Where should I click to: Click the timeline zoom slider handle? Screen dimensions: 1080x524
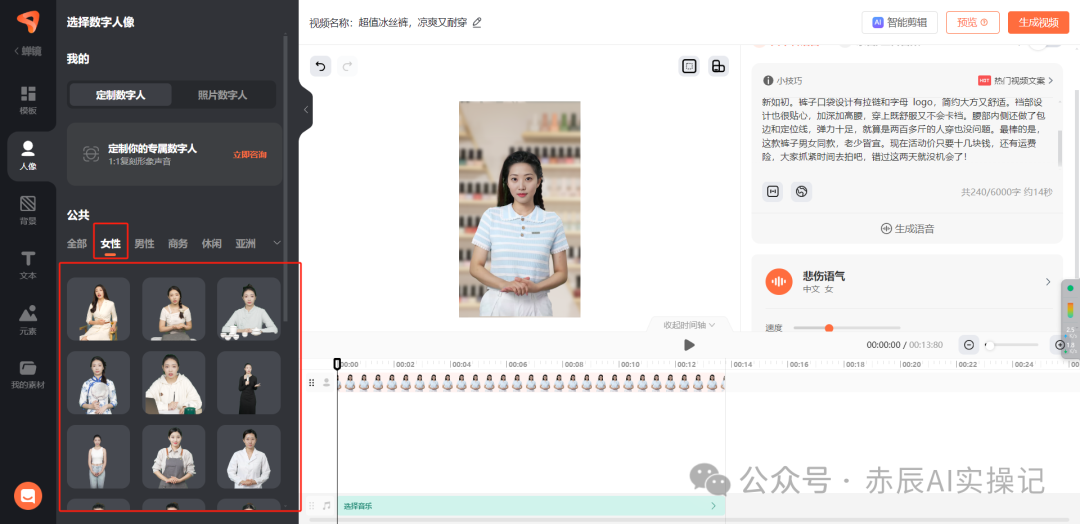pos(990,345)
